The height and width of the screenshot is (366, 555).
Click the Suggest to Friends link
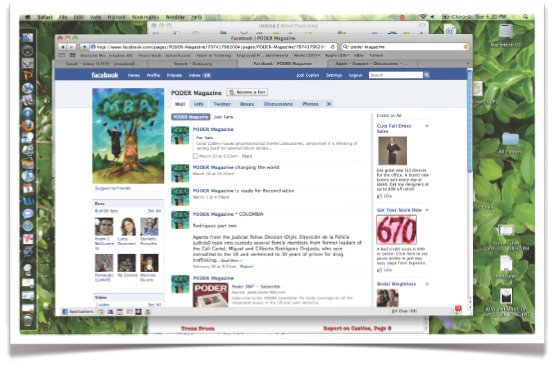pyautogui.click(x=113, y=188)
